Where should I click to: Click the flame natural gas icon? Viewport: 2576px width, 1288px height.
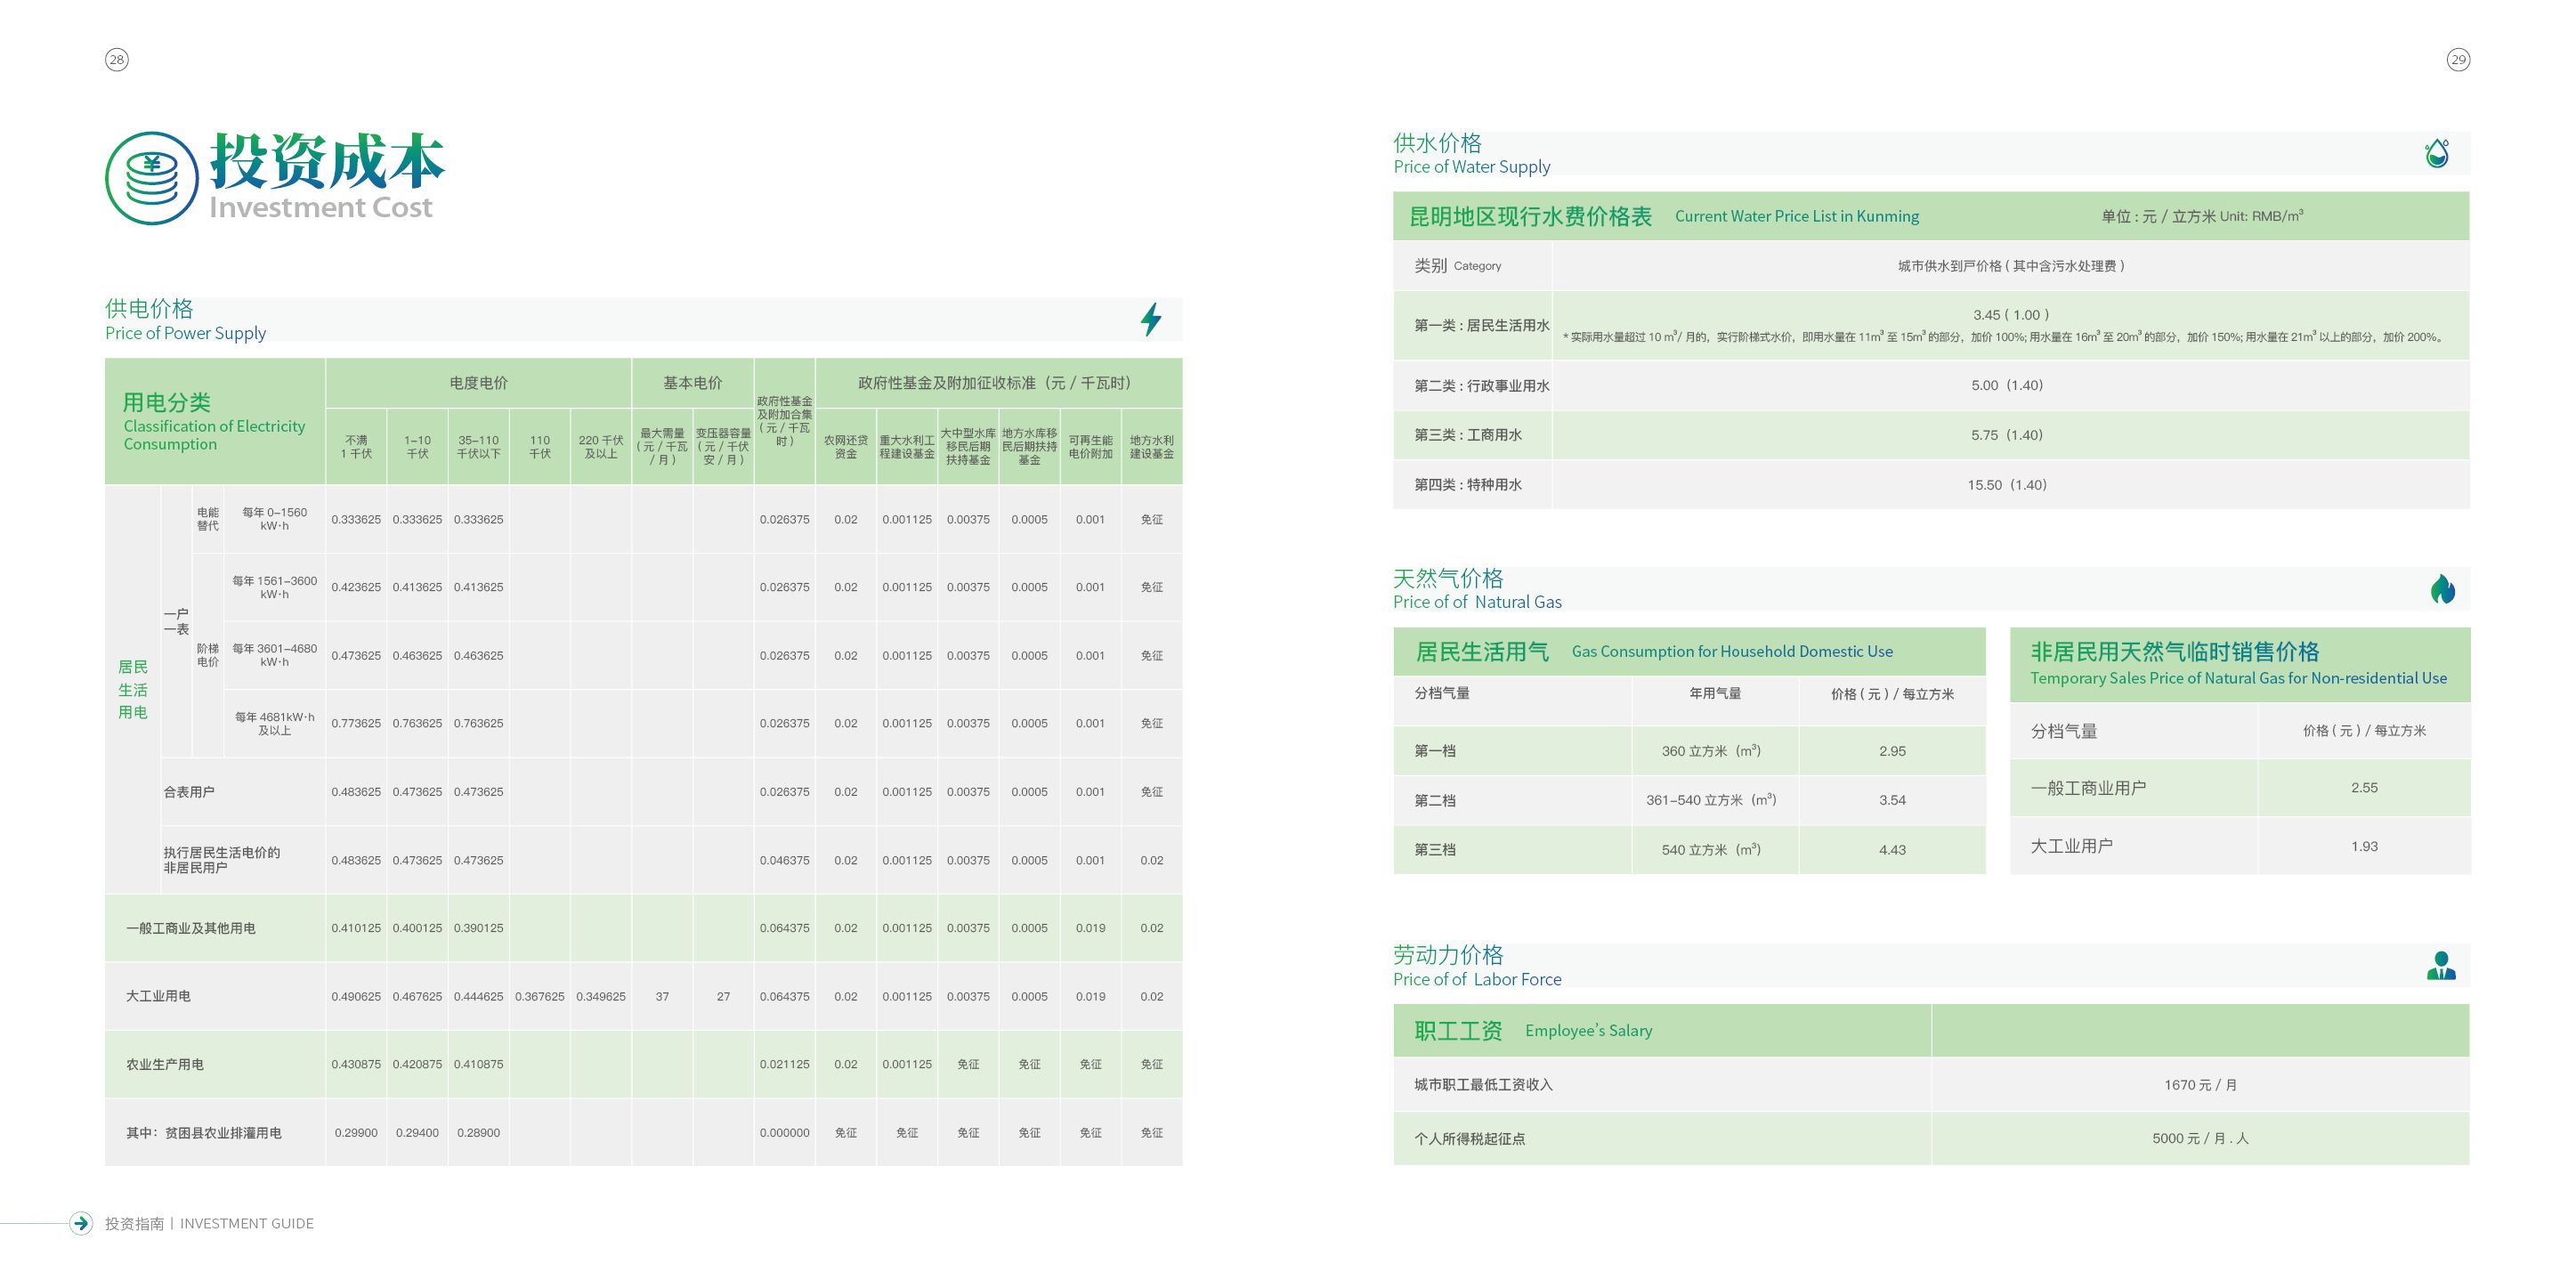pos(2443,589)
